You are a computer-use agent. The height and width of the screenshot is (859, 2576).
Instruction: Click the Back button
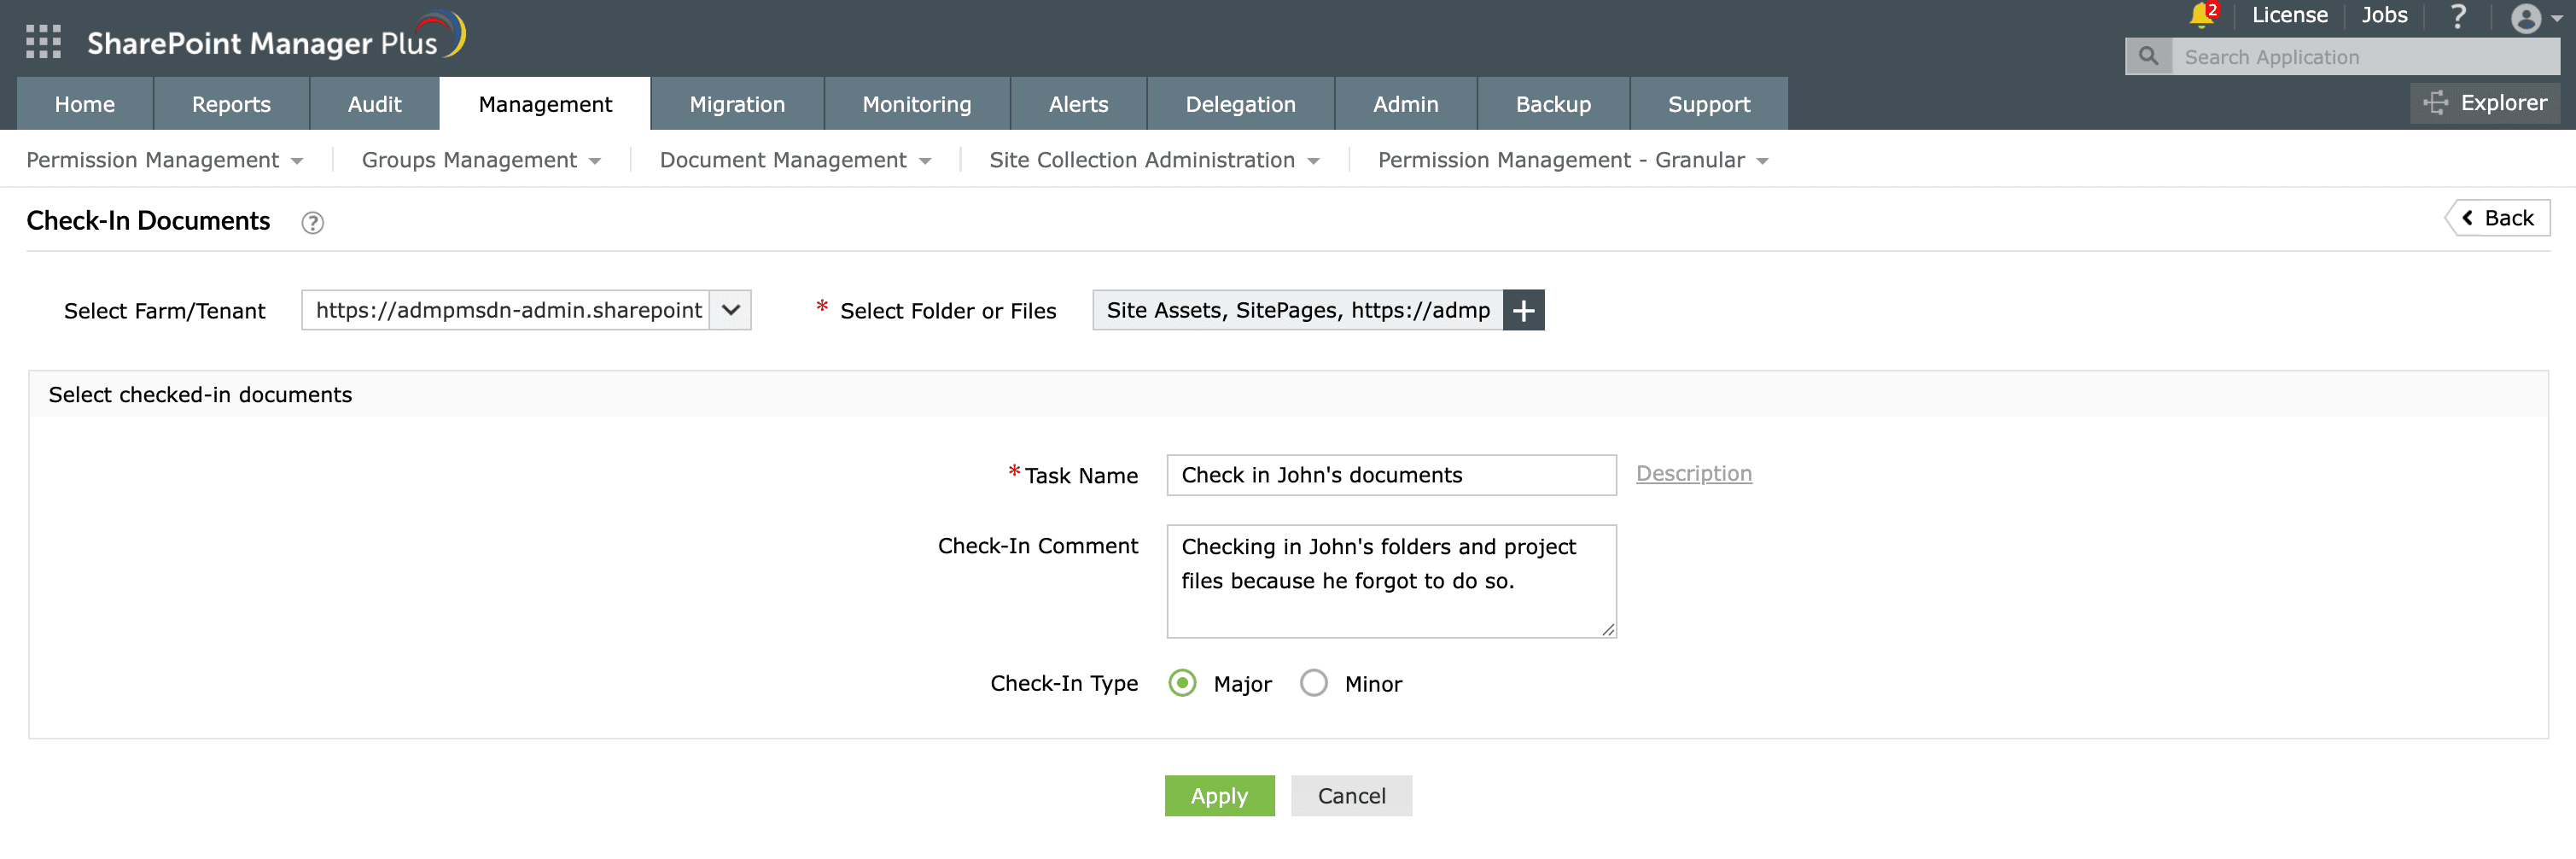click(x=2498, y=218)
